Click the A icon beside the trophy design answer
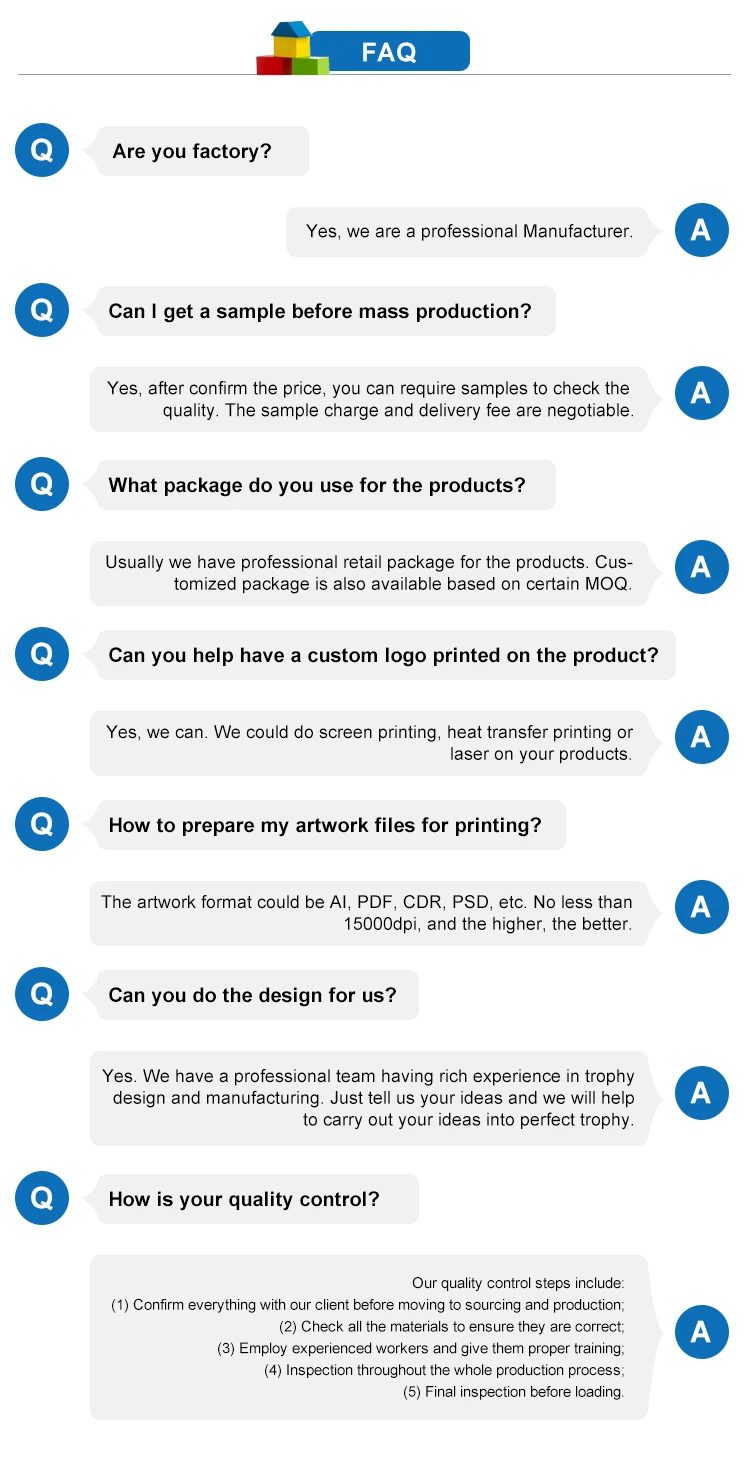This screenshot has height=1467, width=750. [701, 1092]
